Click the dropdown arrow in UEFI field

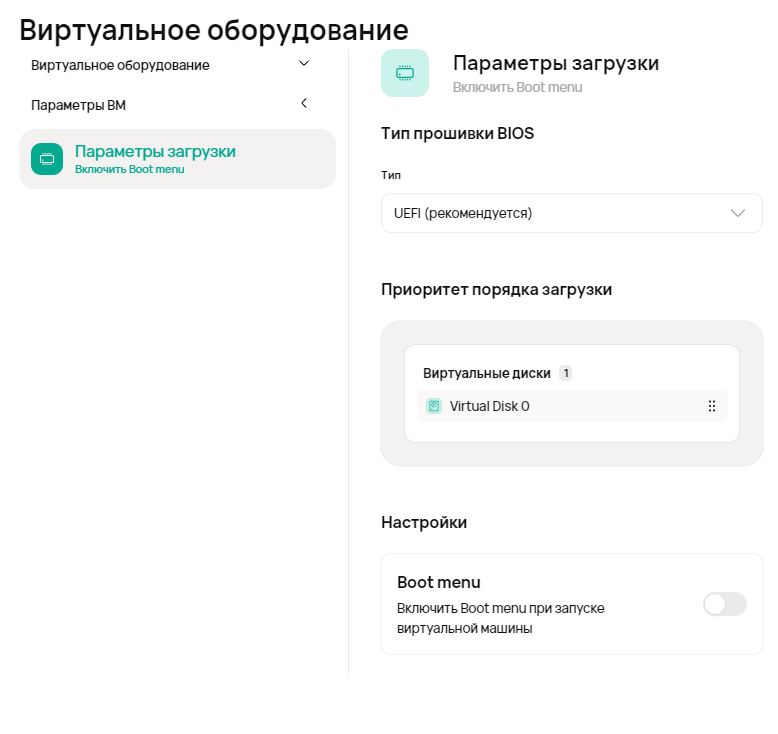[x=738, y=213]
